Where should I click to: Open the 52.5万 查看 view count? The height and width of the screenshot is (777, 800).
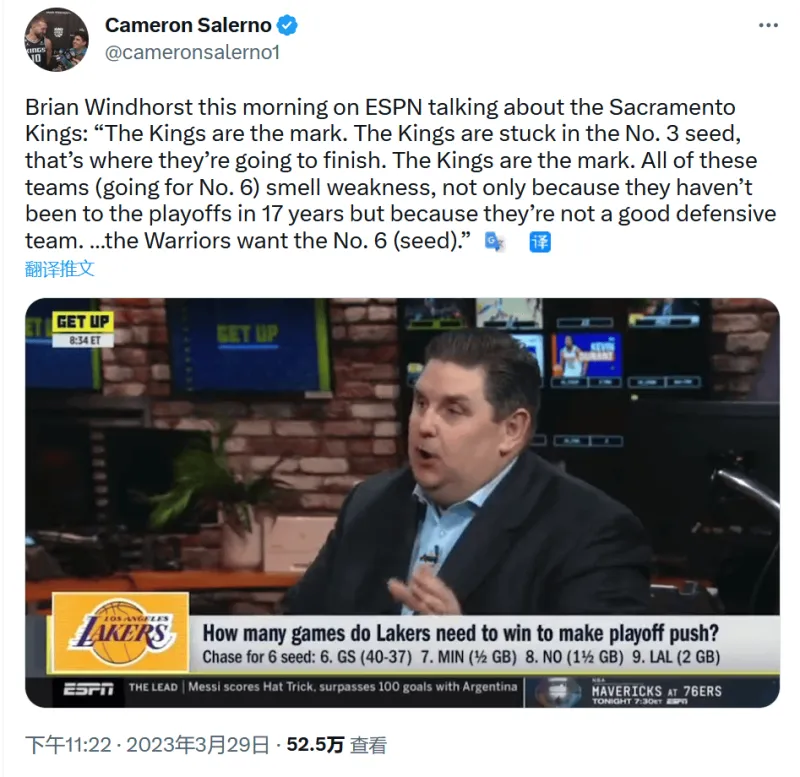coord(336,745)
